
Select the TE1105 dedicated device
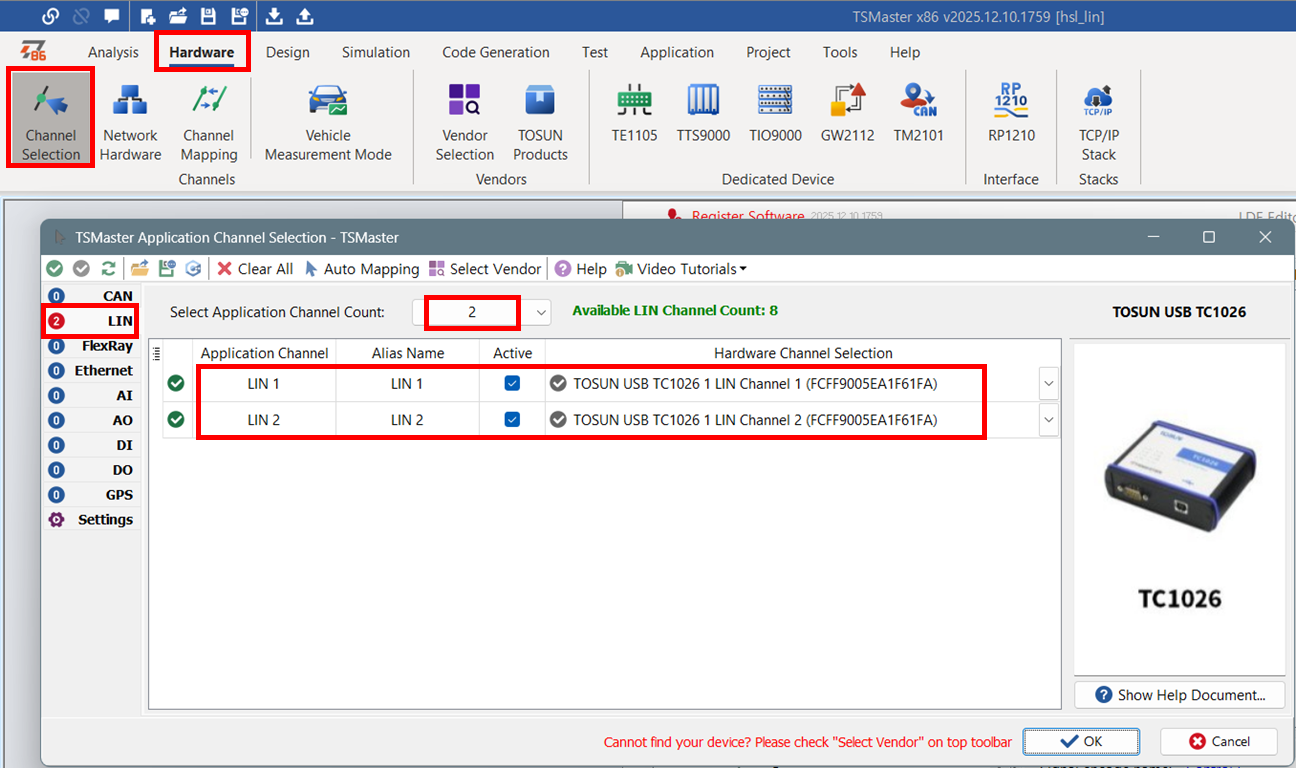[634, 112]
